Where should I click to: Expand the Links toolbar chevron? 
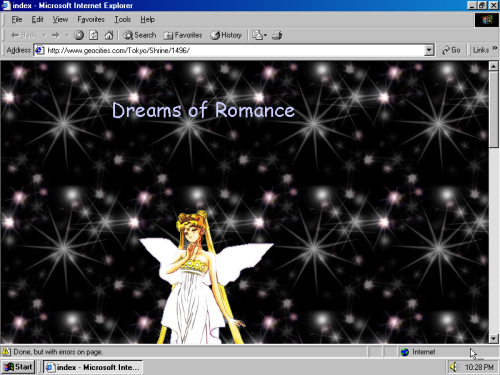coord(495,48)
